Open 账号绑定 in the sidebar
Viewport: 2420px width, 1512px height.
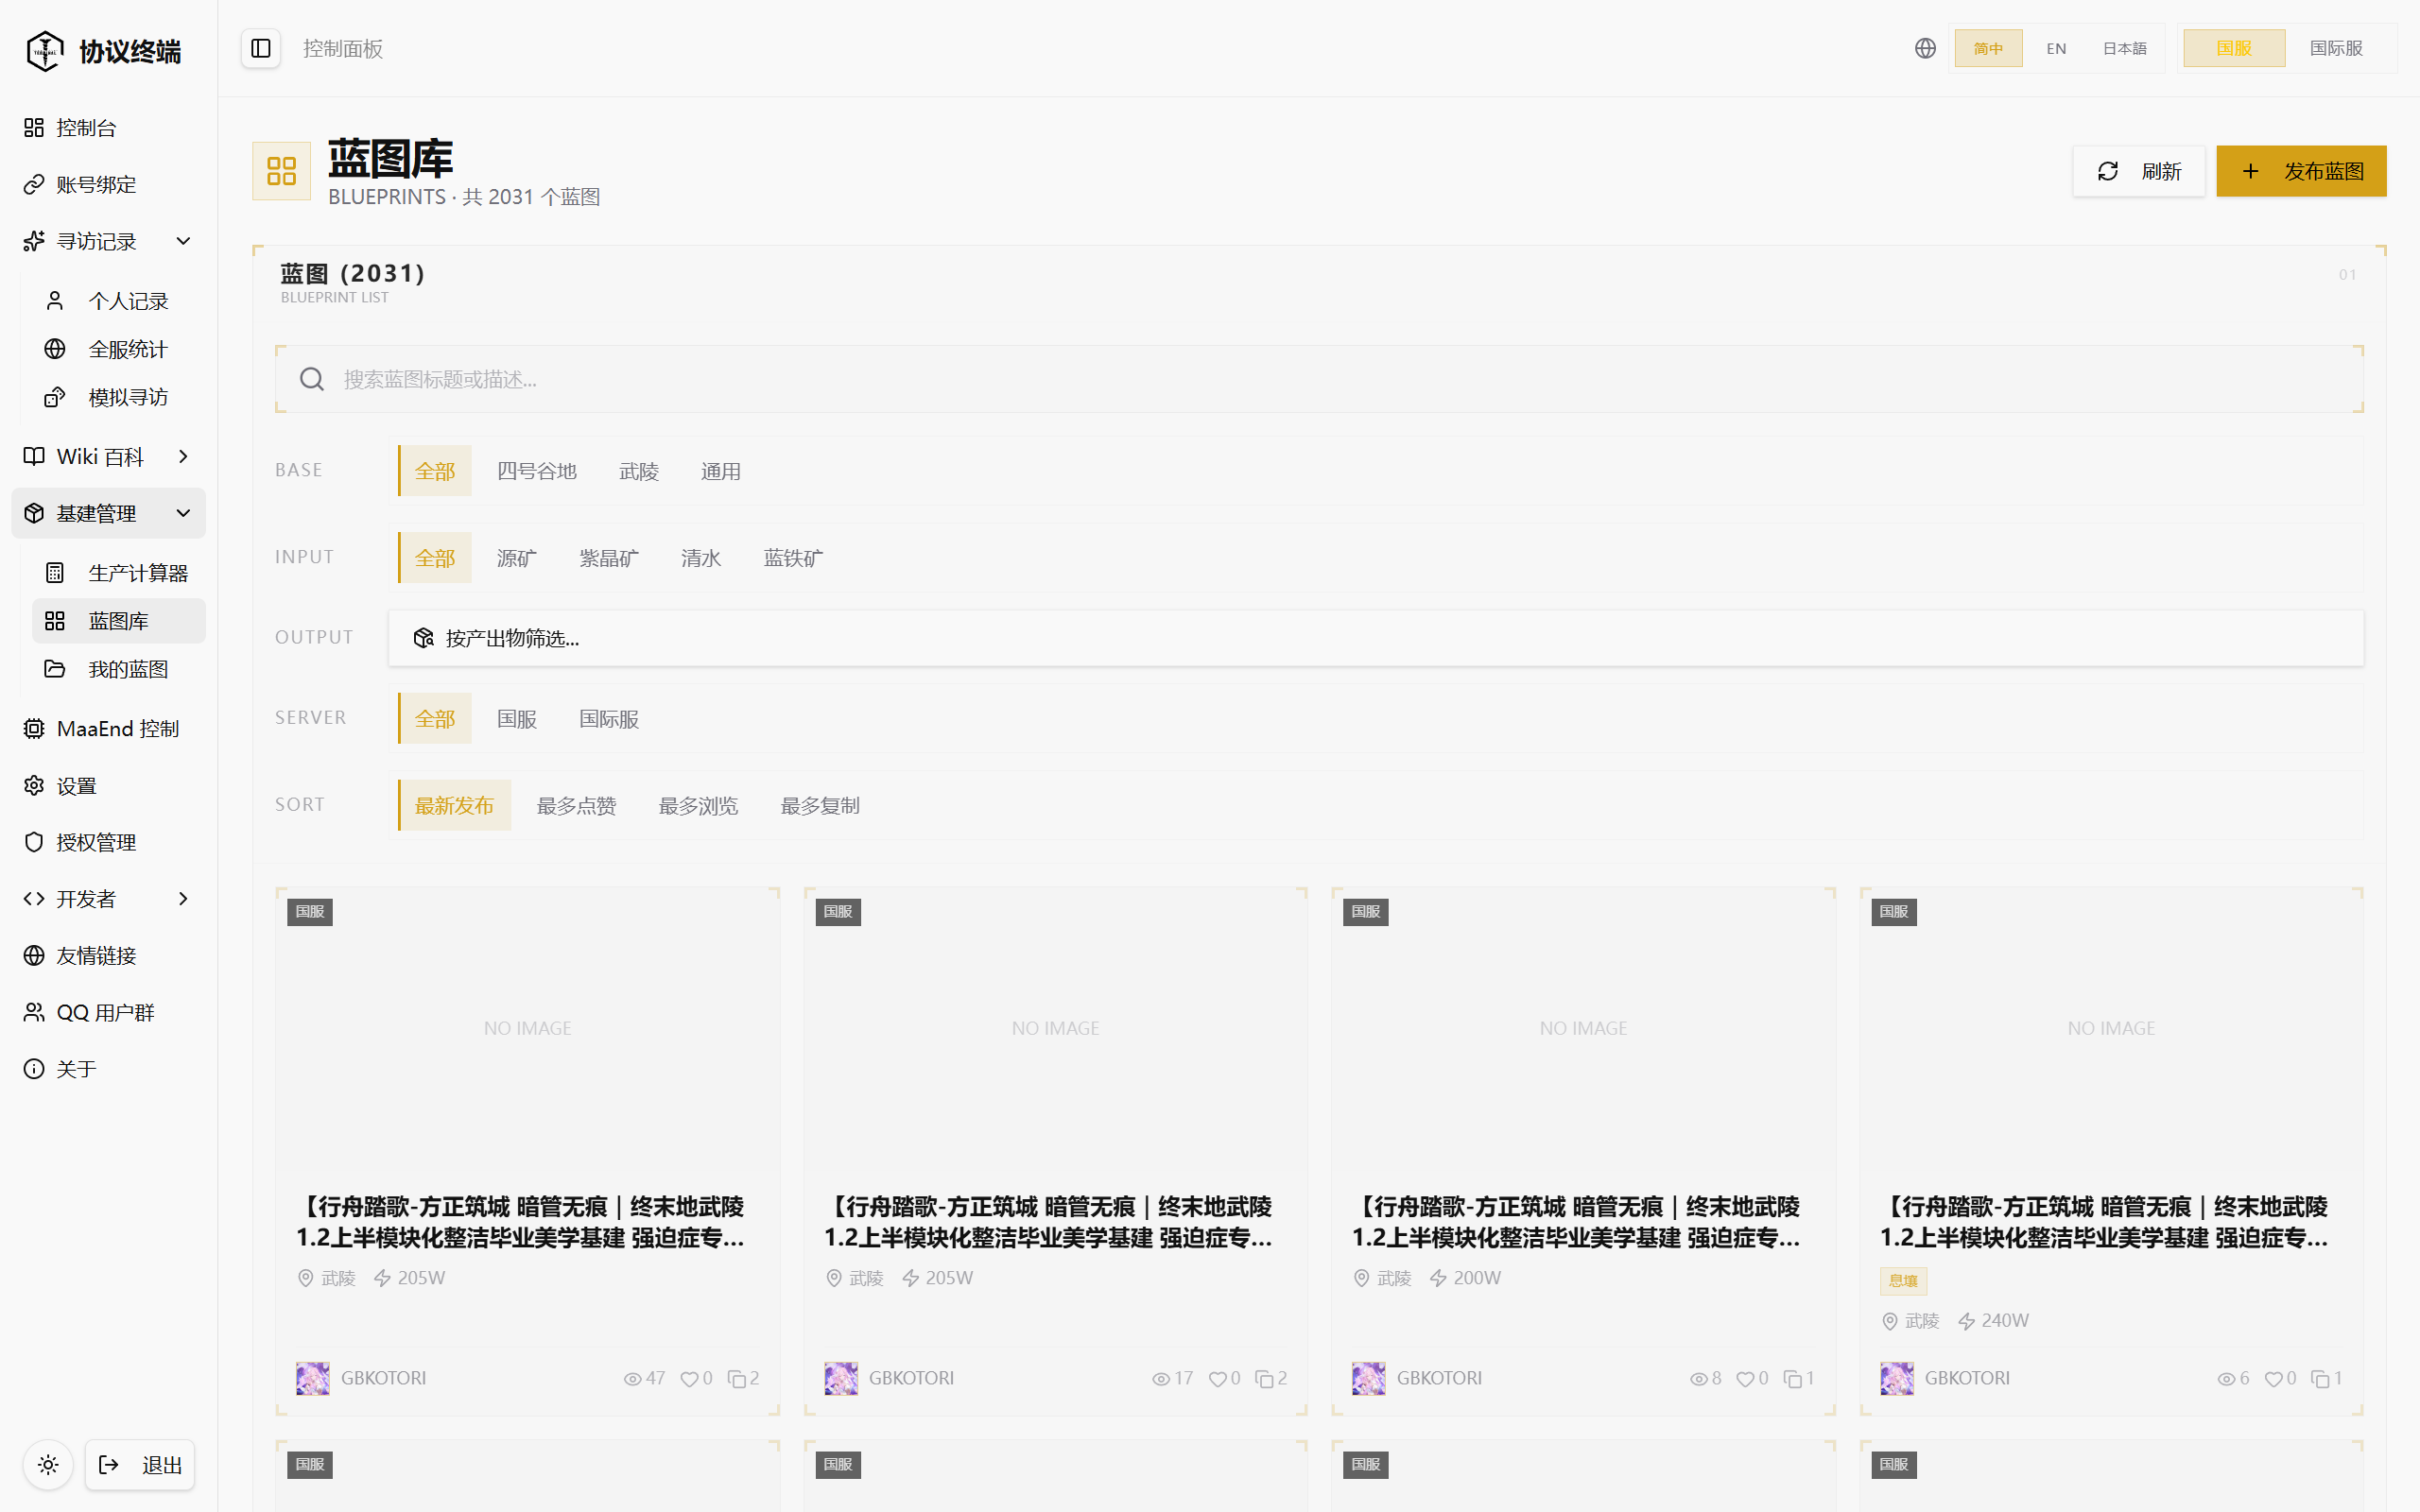[108, 184]
